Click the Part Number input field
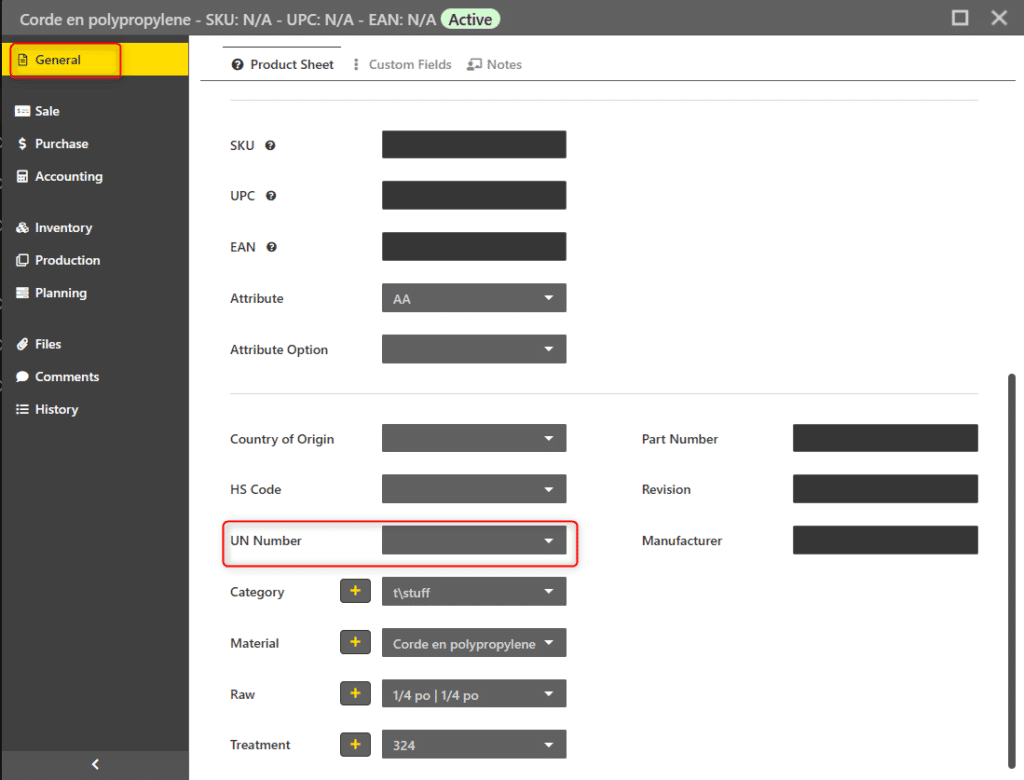This screenshot has width=1024, height=780. pos(885,438)
